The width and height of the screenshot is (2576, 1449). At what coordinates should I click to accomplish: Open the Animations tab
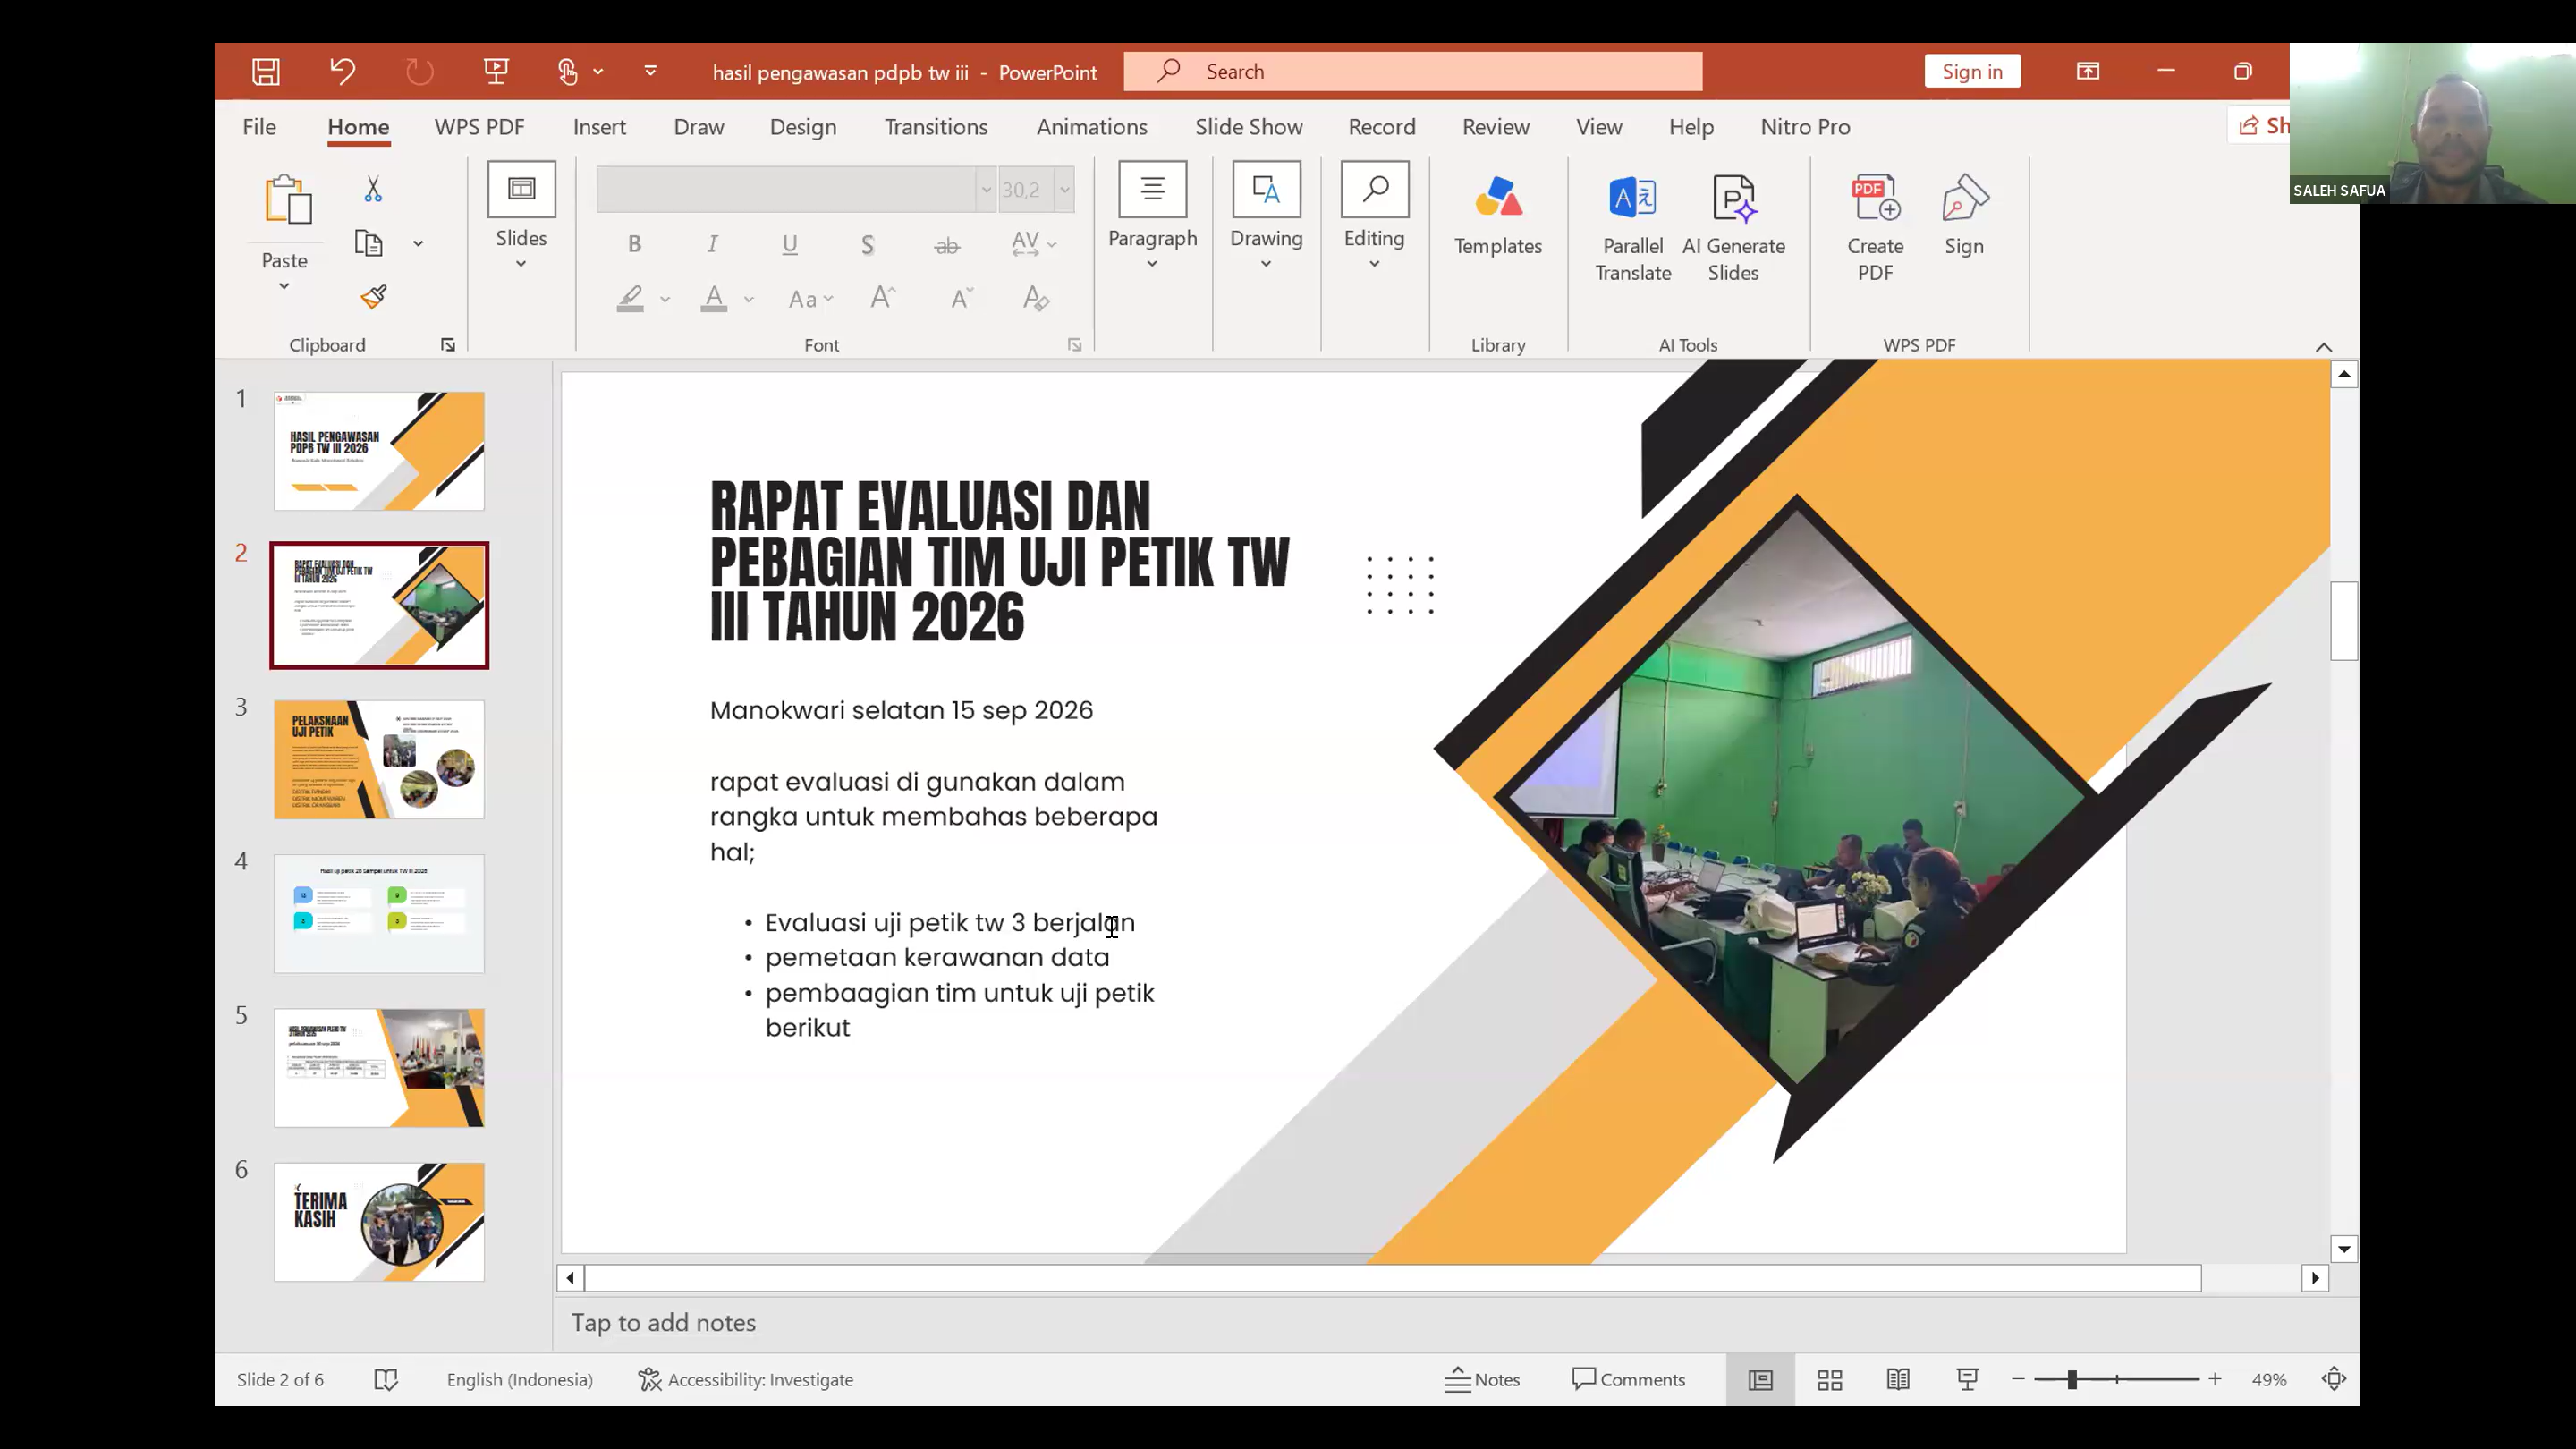1092,127
